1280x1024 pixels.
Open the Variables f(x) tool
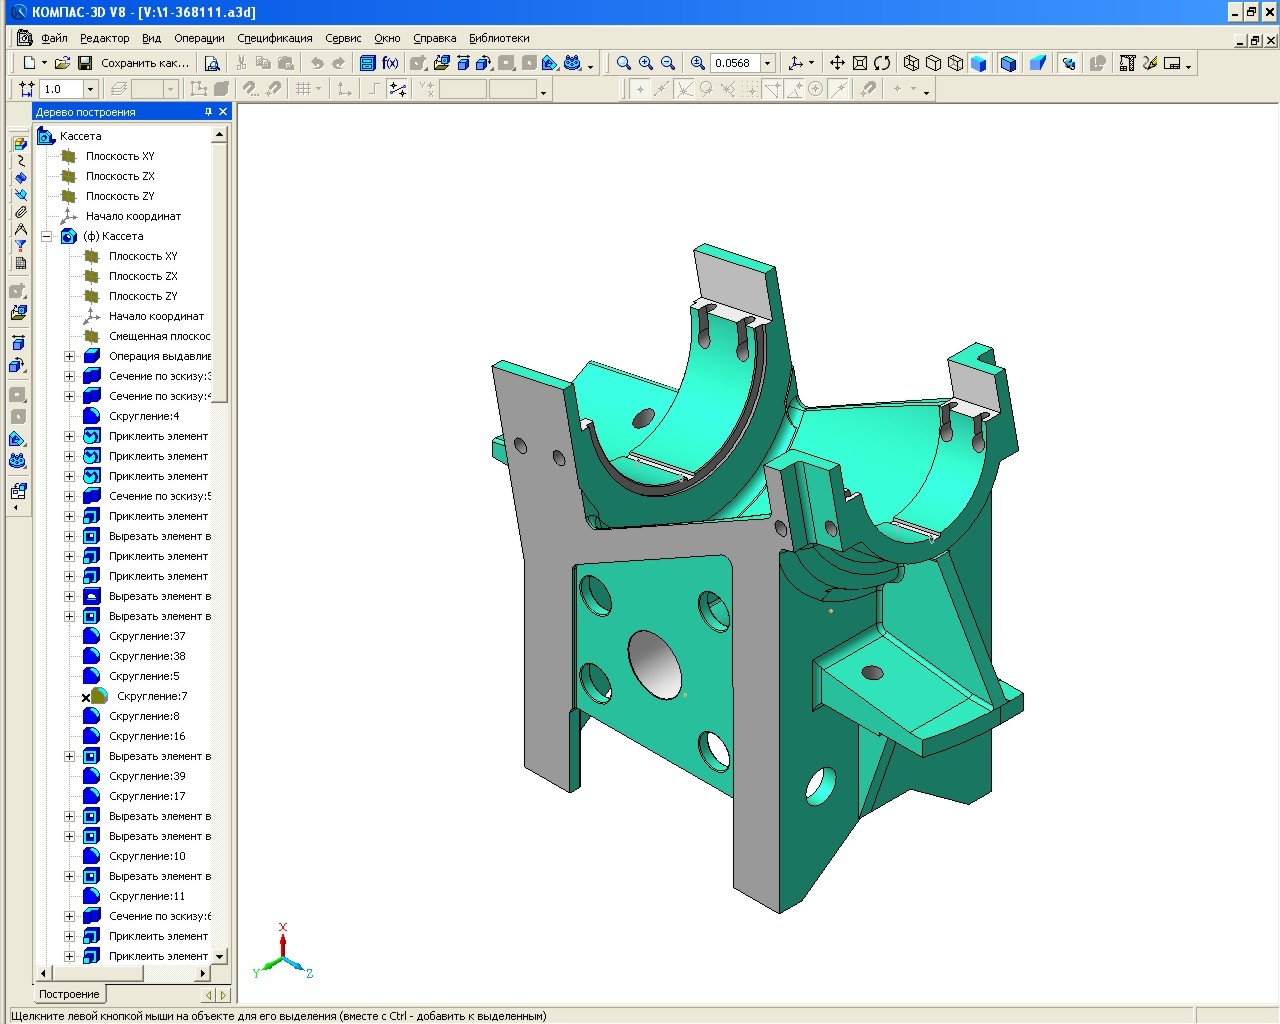coord(390,63)
